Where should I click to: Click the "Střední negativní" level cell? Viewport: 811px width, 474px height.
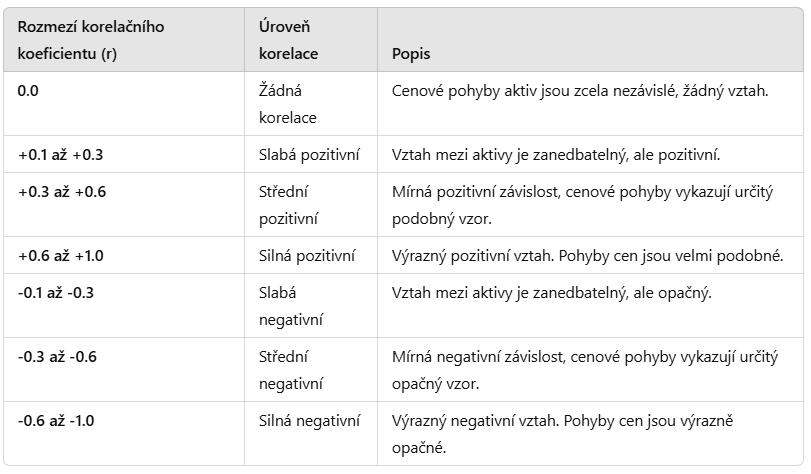click(289, 369)
